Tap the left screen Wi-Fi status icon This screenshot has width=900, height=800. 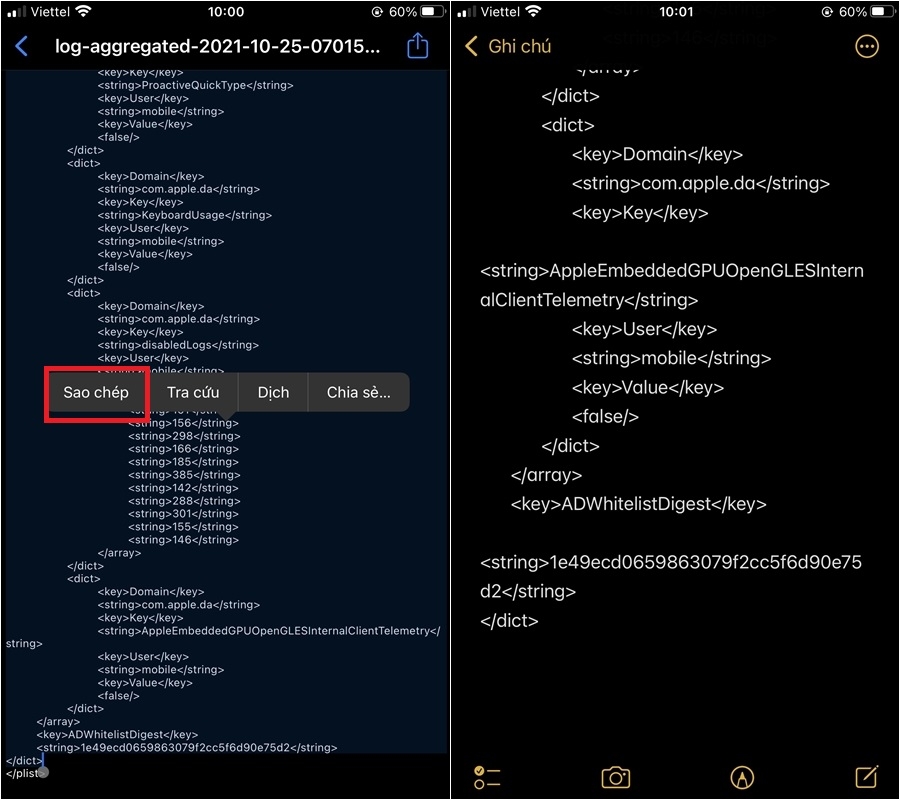click(x=83, y=11)
